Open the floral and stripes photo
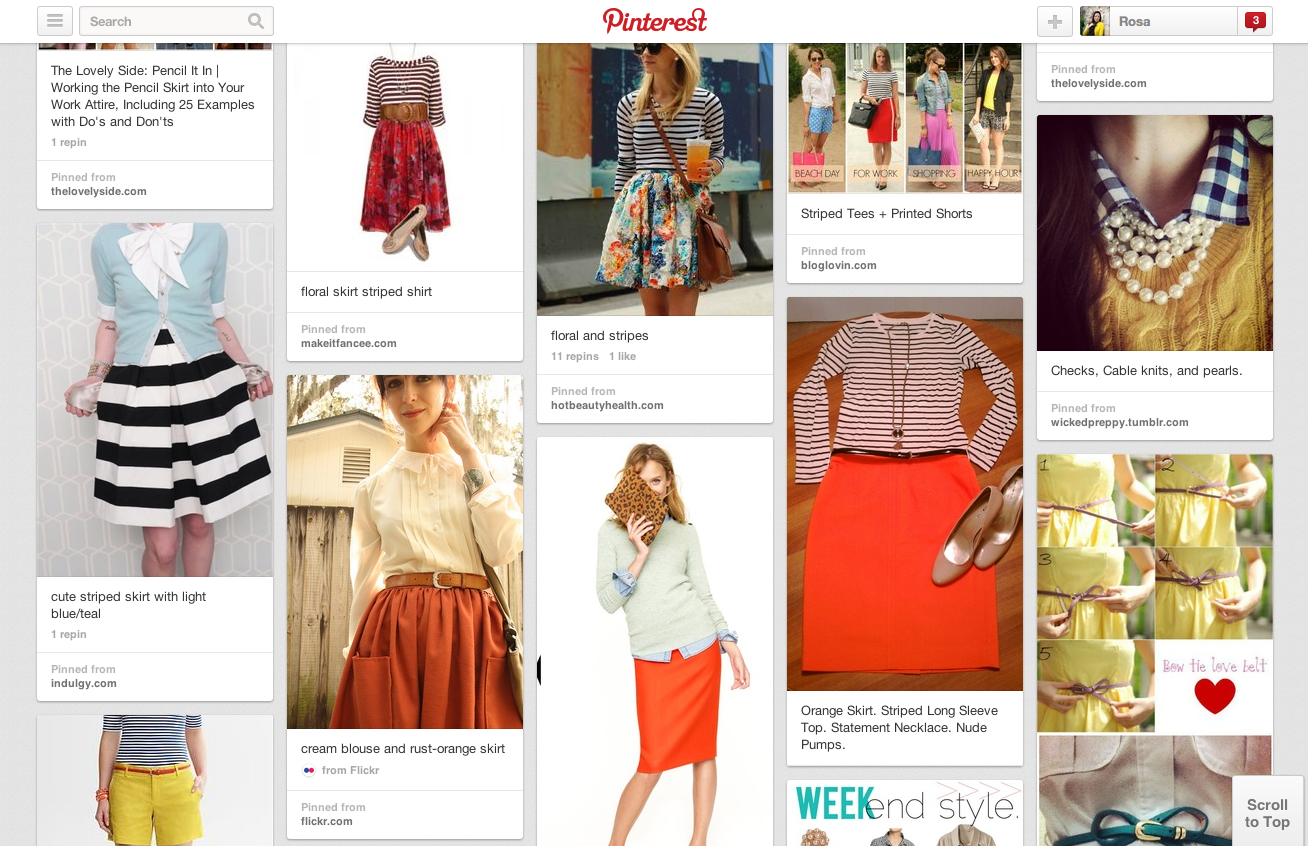 (655, 179)
